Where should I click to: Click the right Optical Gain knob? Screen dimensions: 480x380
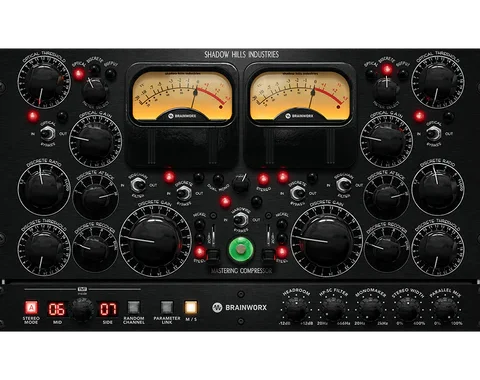[386, 141]
